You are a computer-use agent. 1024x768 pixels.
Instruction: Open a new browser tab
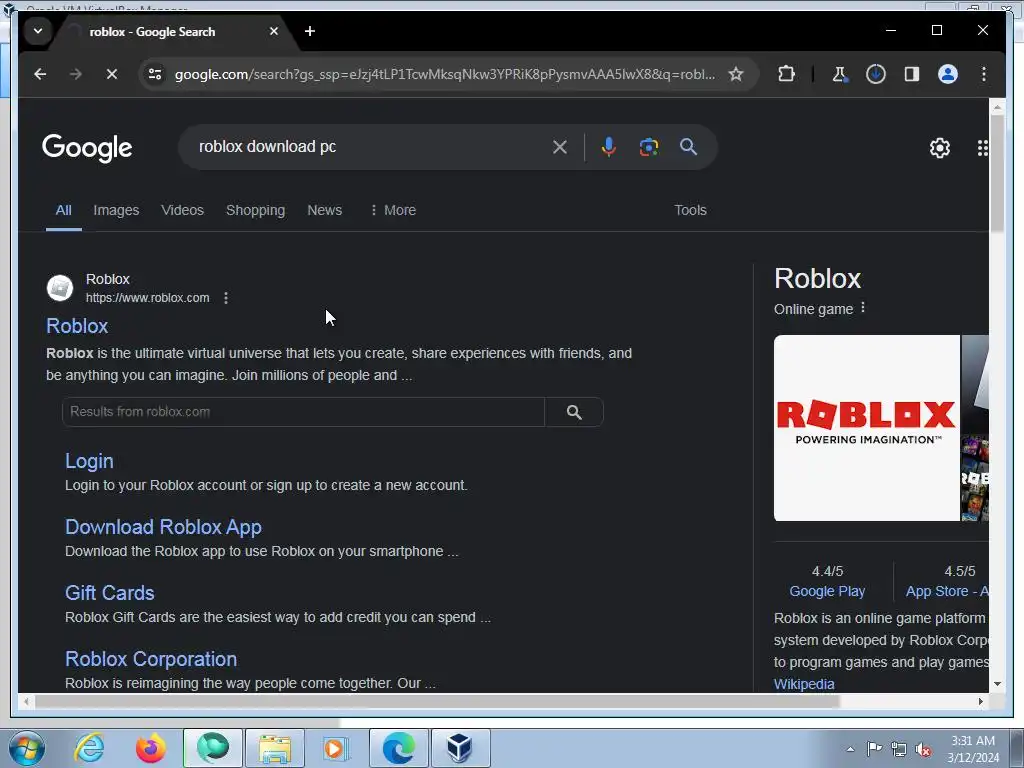click(310, 31)
